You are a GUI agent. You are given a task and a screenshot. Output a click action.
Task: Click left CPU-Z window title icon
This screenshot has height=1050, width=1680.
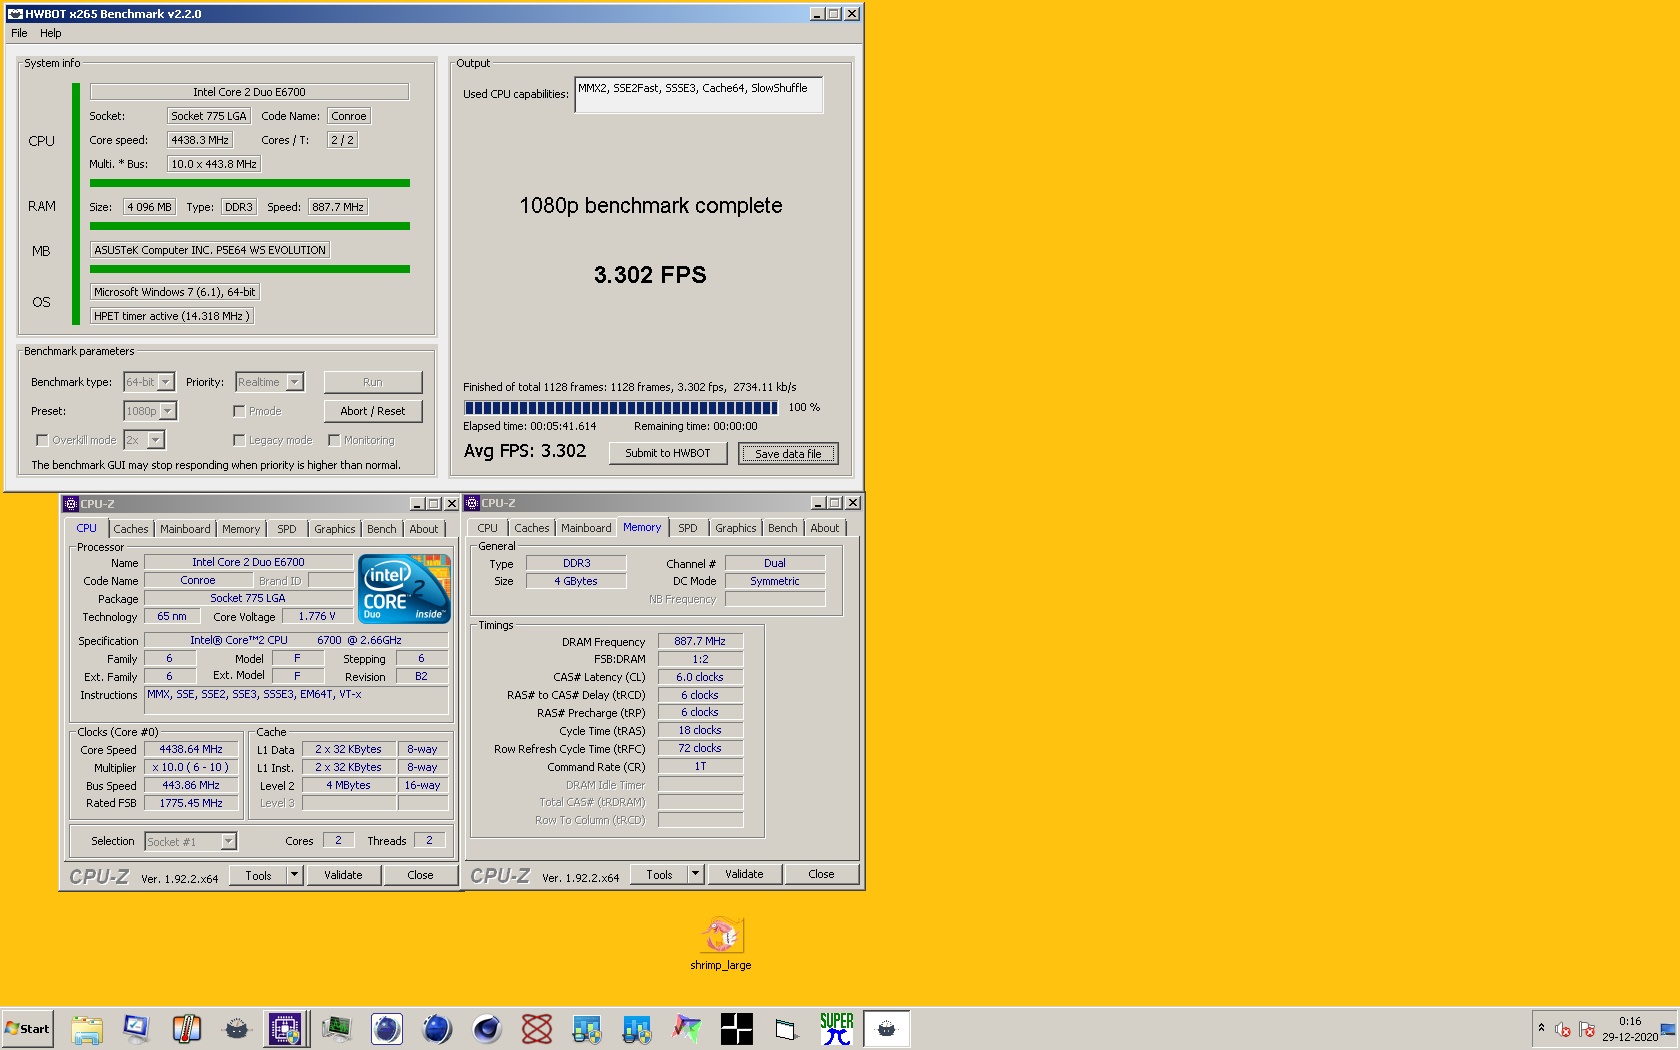(71, 504)
